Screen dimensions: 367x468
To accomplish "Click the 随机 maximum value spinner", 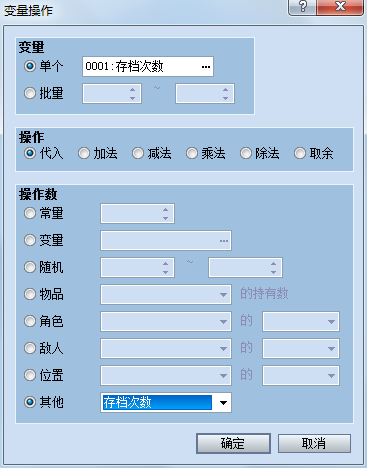I will tap(245, 268).
